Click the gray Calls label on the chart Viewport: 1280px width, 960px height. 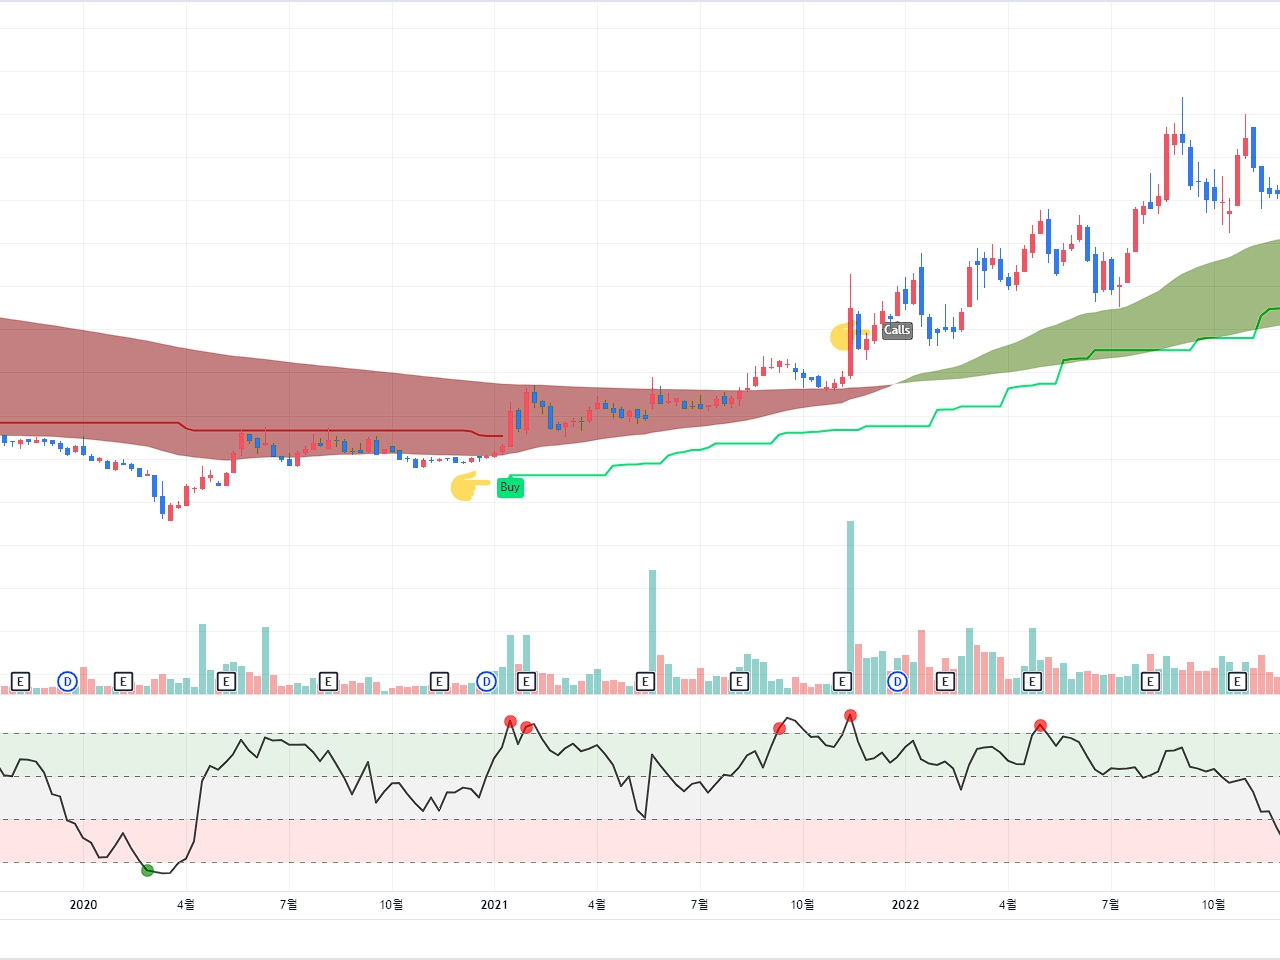(897, 330)
